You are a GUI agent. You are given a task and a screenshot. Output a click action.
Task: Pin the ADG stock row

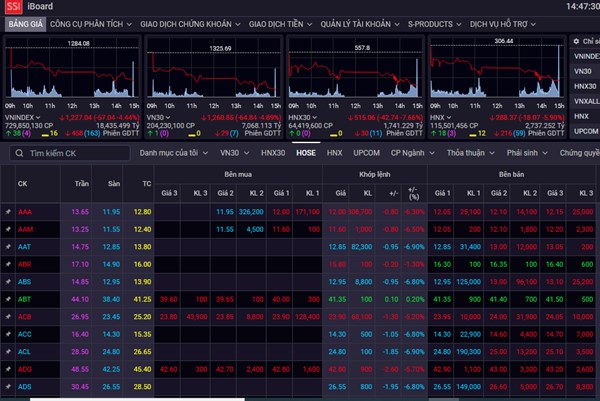pos(8,368)
